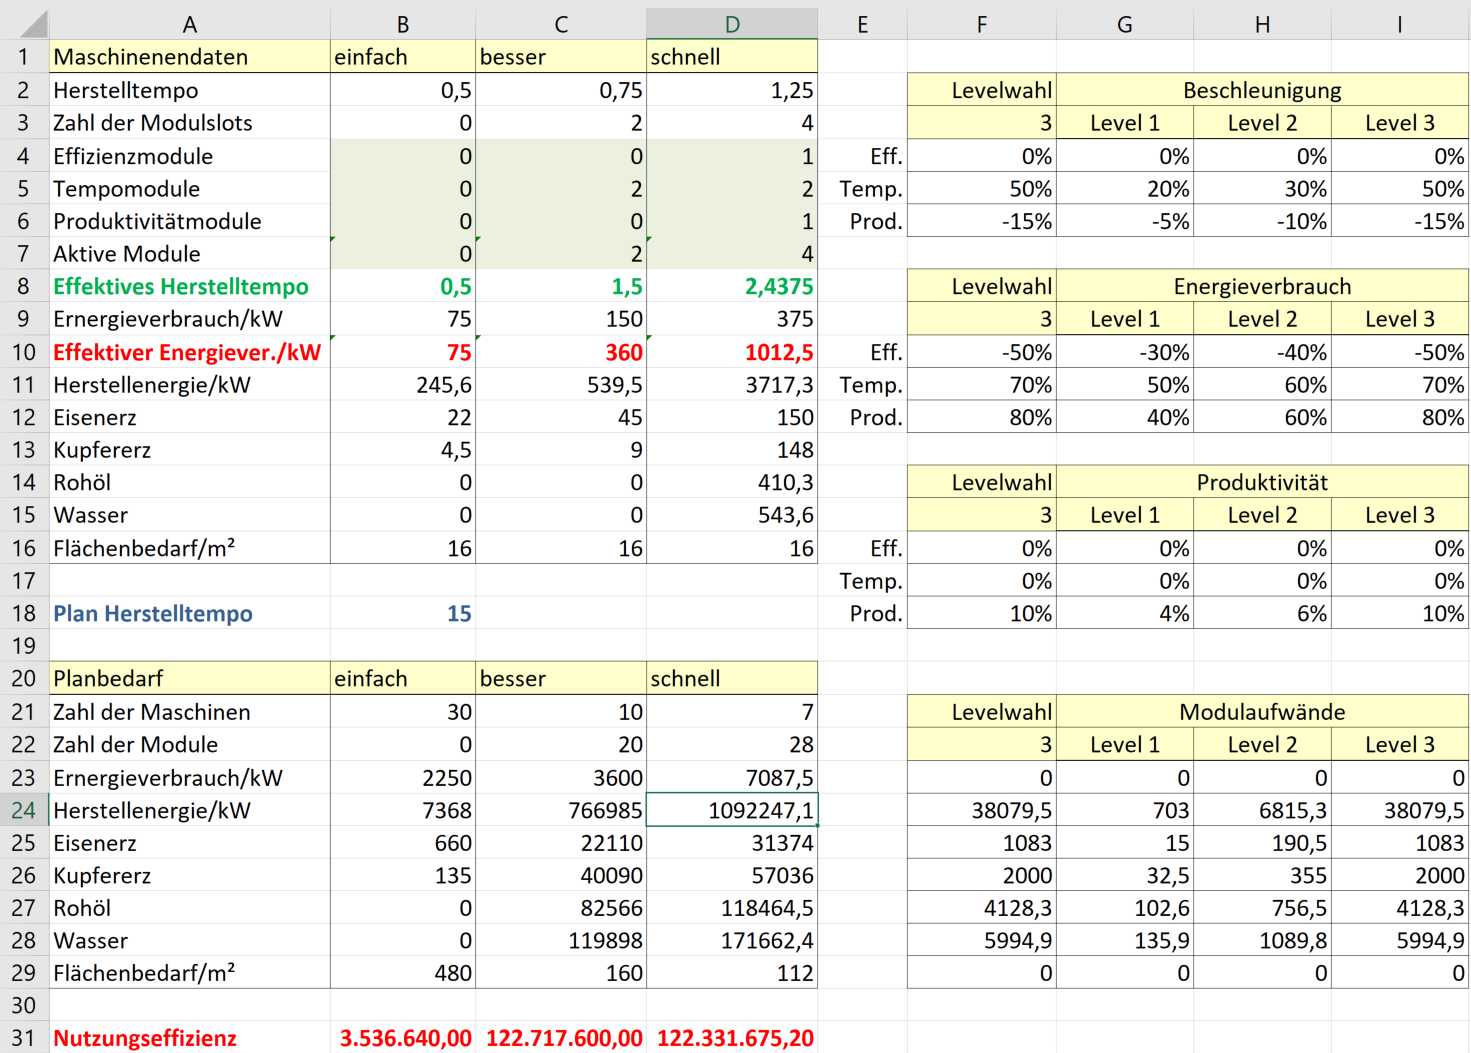Select the Levelwahl value 3 under Energieverbrauch

pos(982,319)
